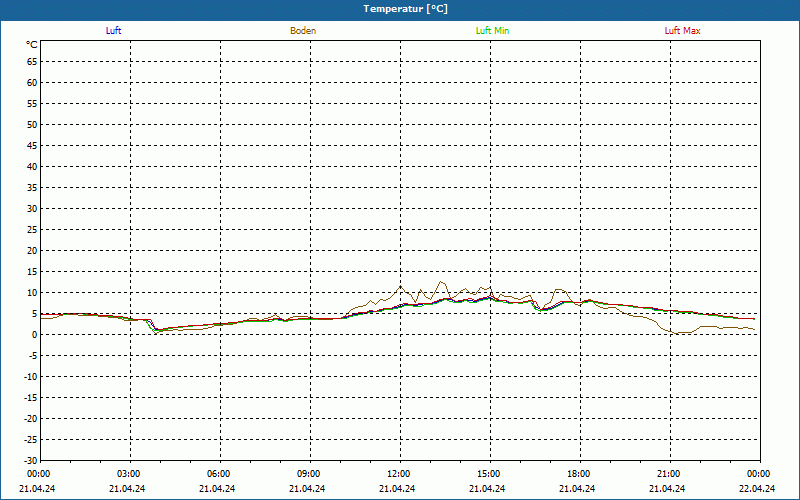Click the 40 value on y-axis

tap(32, 167)
